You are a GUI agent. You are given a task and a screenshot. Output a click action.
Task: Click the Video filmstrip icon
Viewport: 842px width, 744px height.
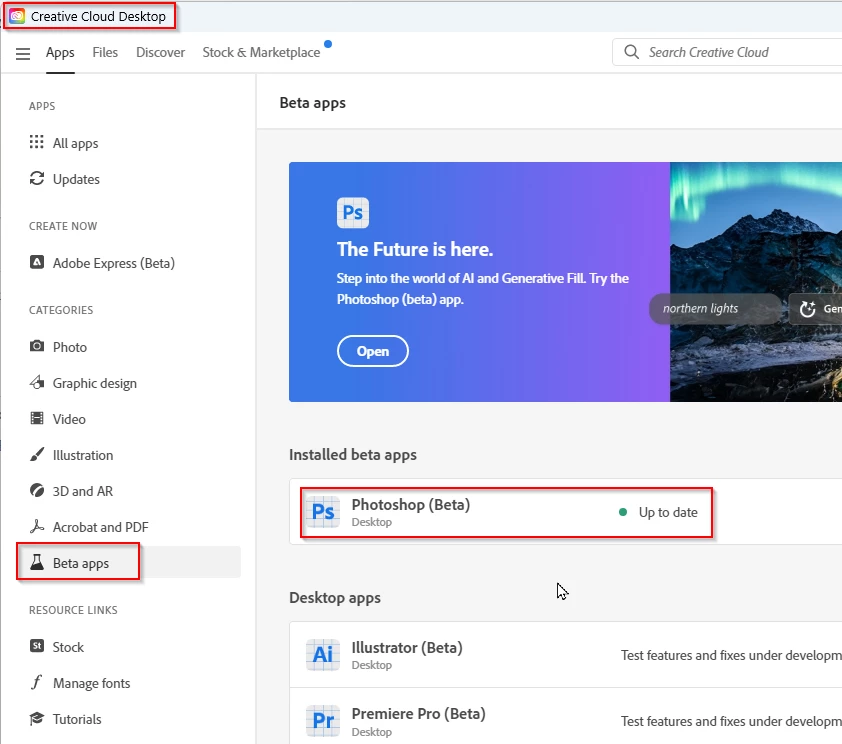point(37,418)
